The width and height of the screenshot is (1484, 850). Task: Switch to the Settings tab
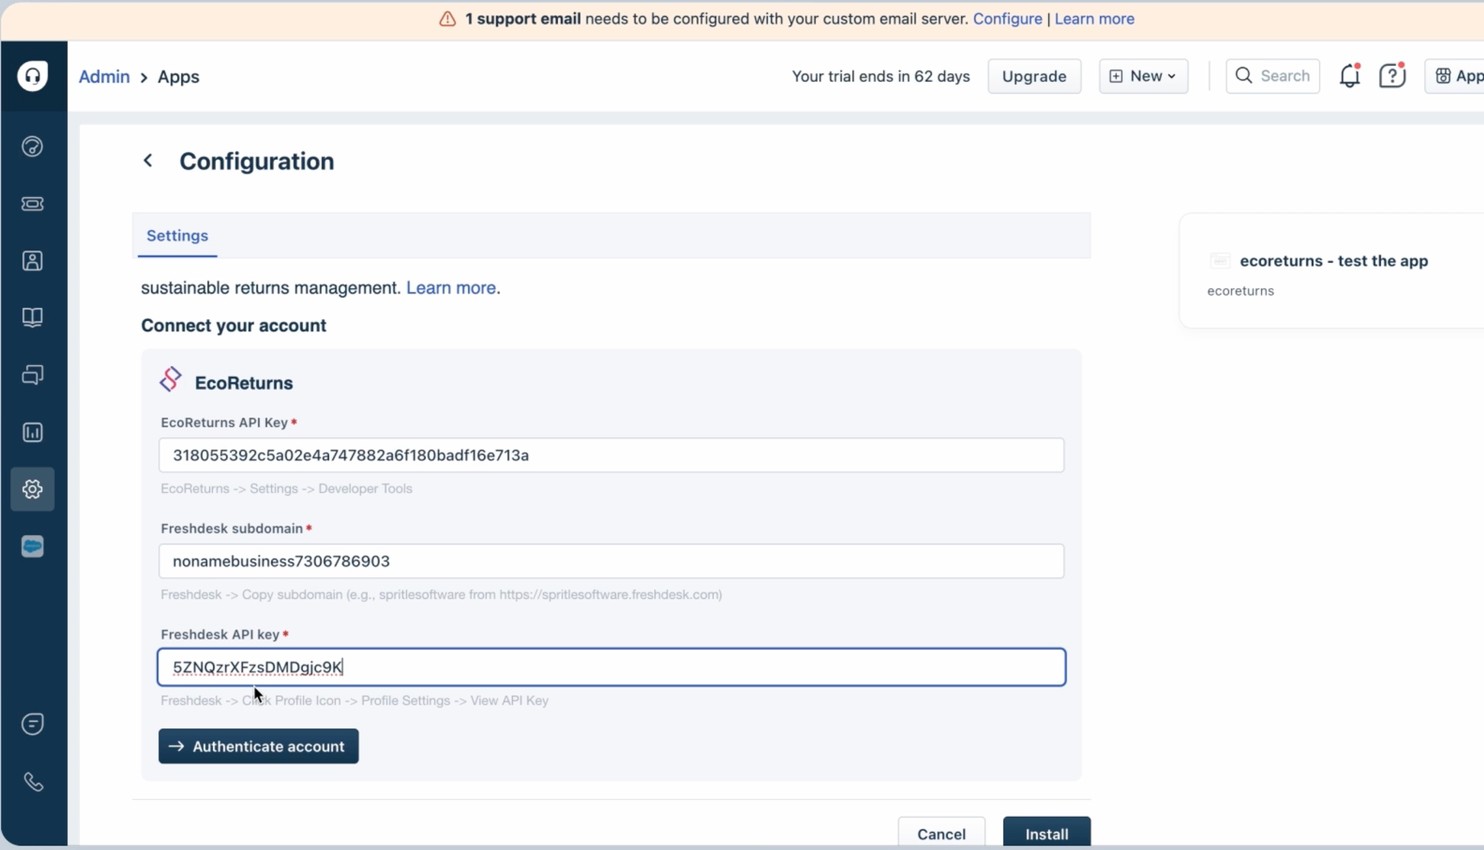point(177,236)
